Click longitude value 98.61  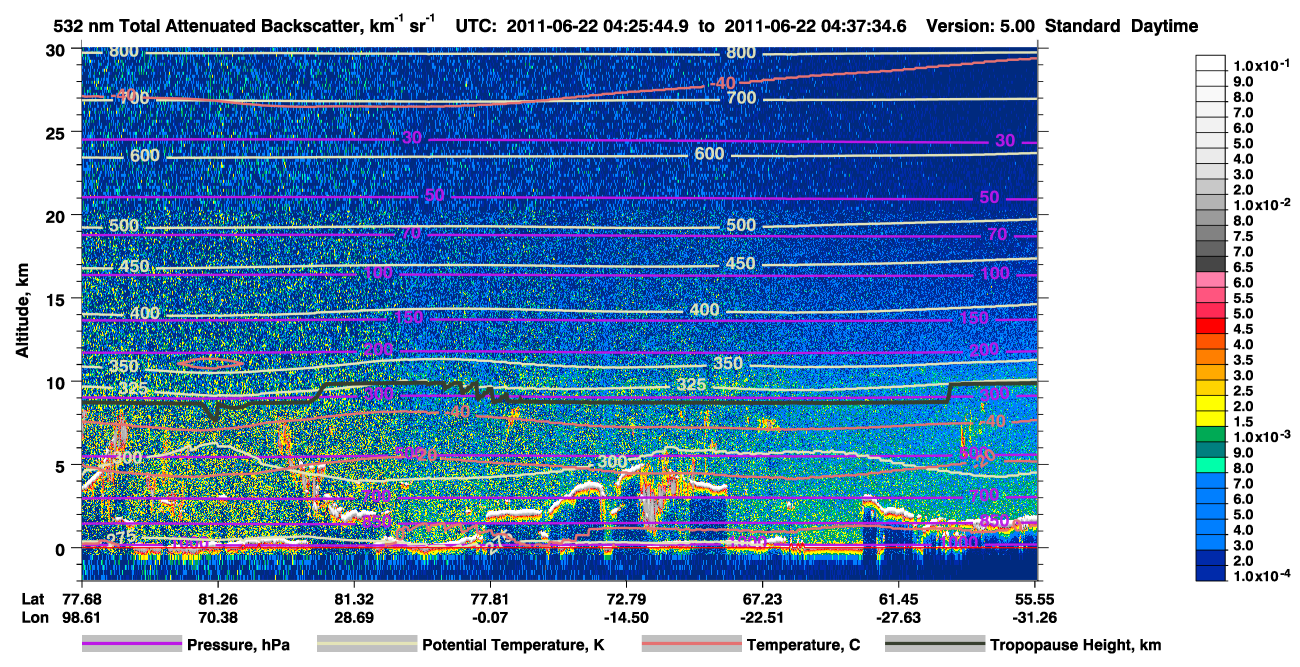(x=81, y=617)
